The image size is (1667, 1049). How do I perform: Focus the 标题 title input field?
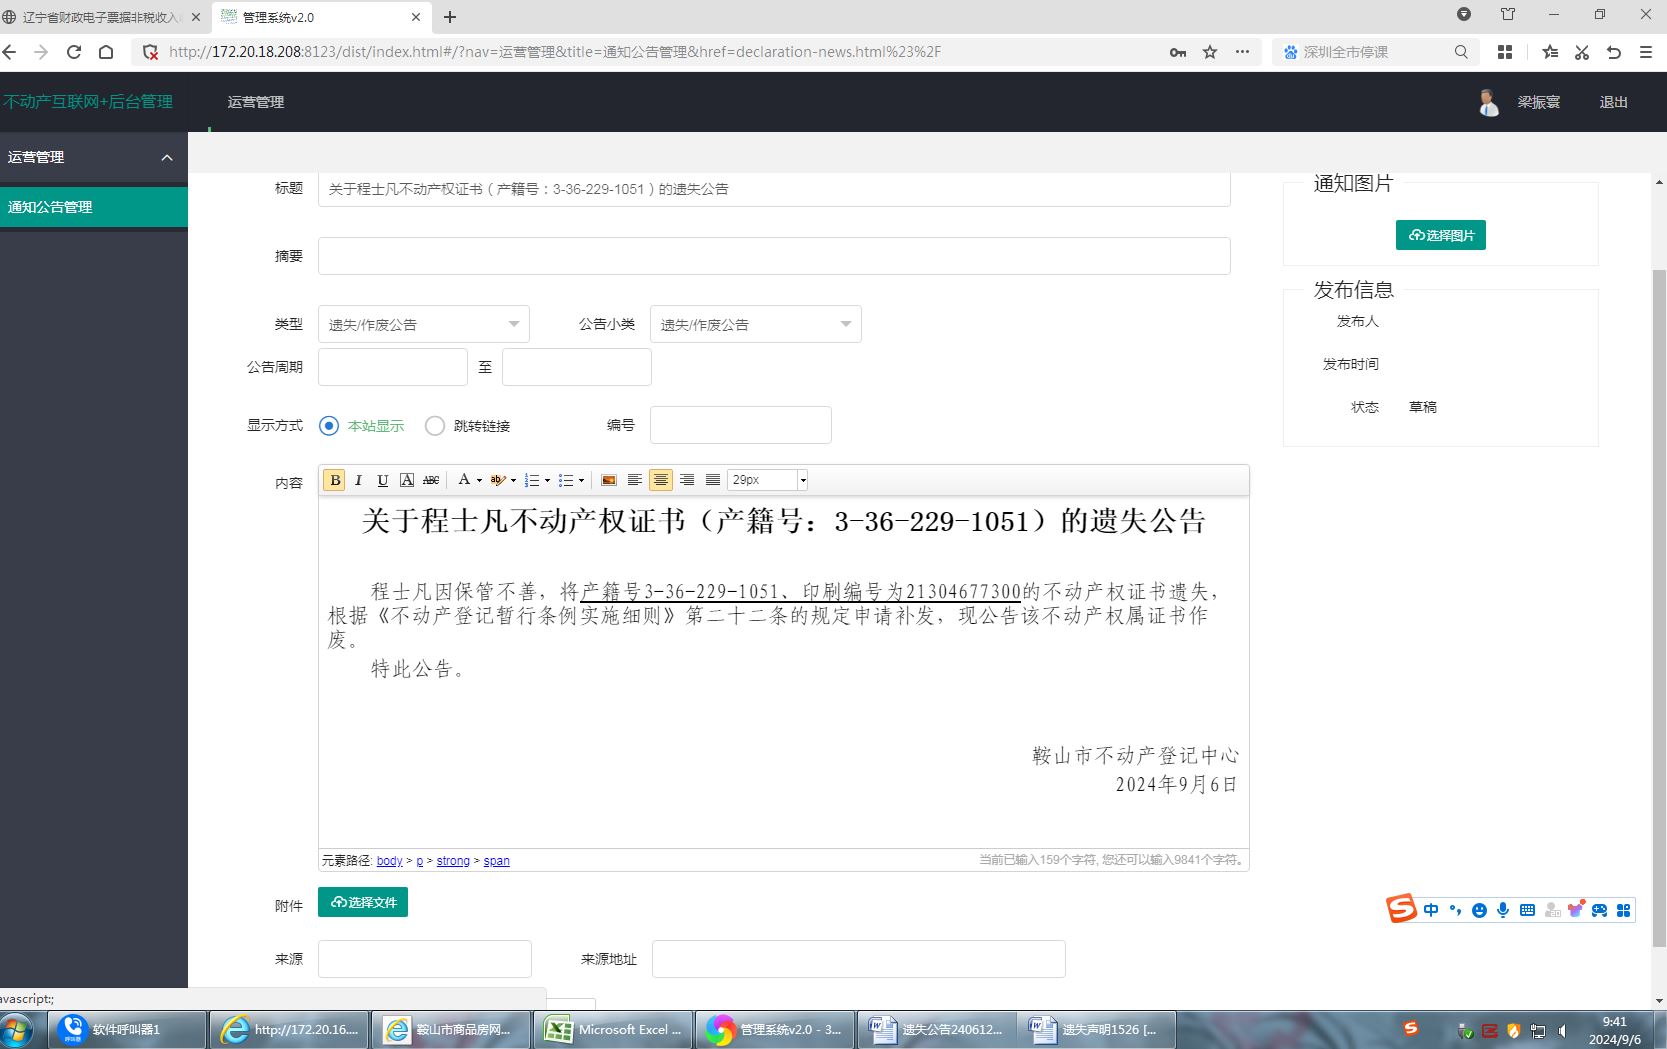click(774, 189)
